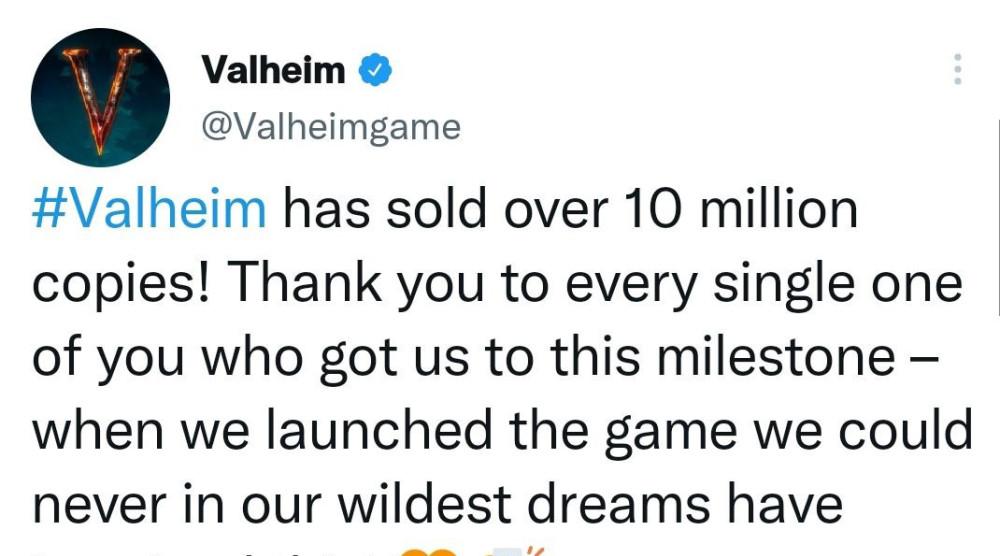The height and width of the screenshot is (556, 1000).
Task: Click the vertical scrollbar at right edge
Action: click(x=998, y=217)
